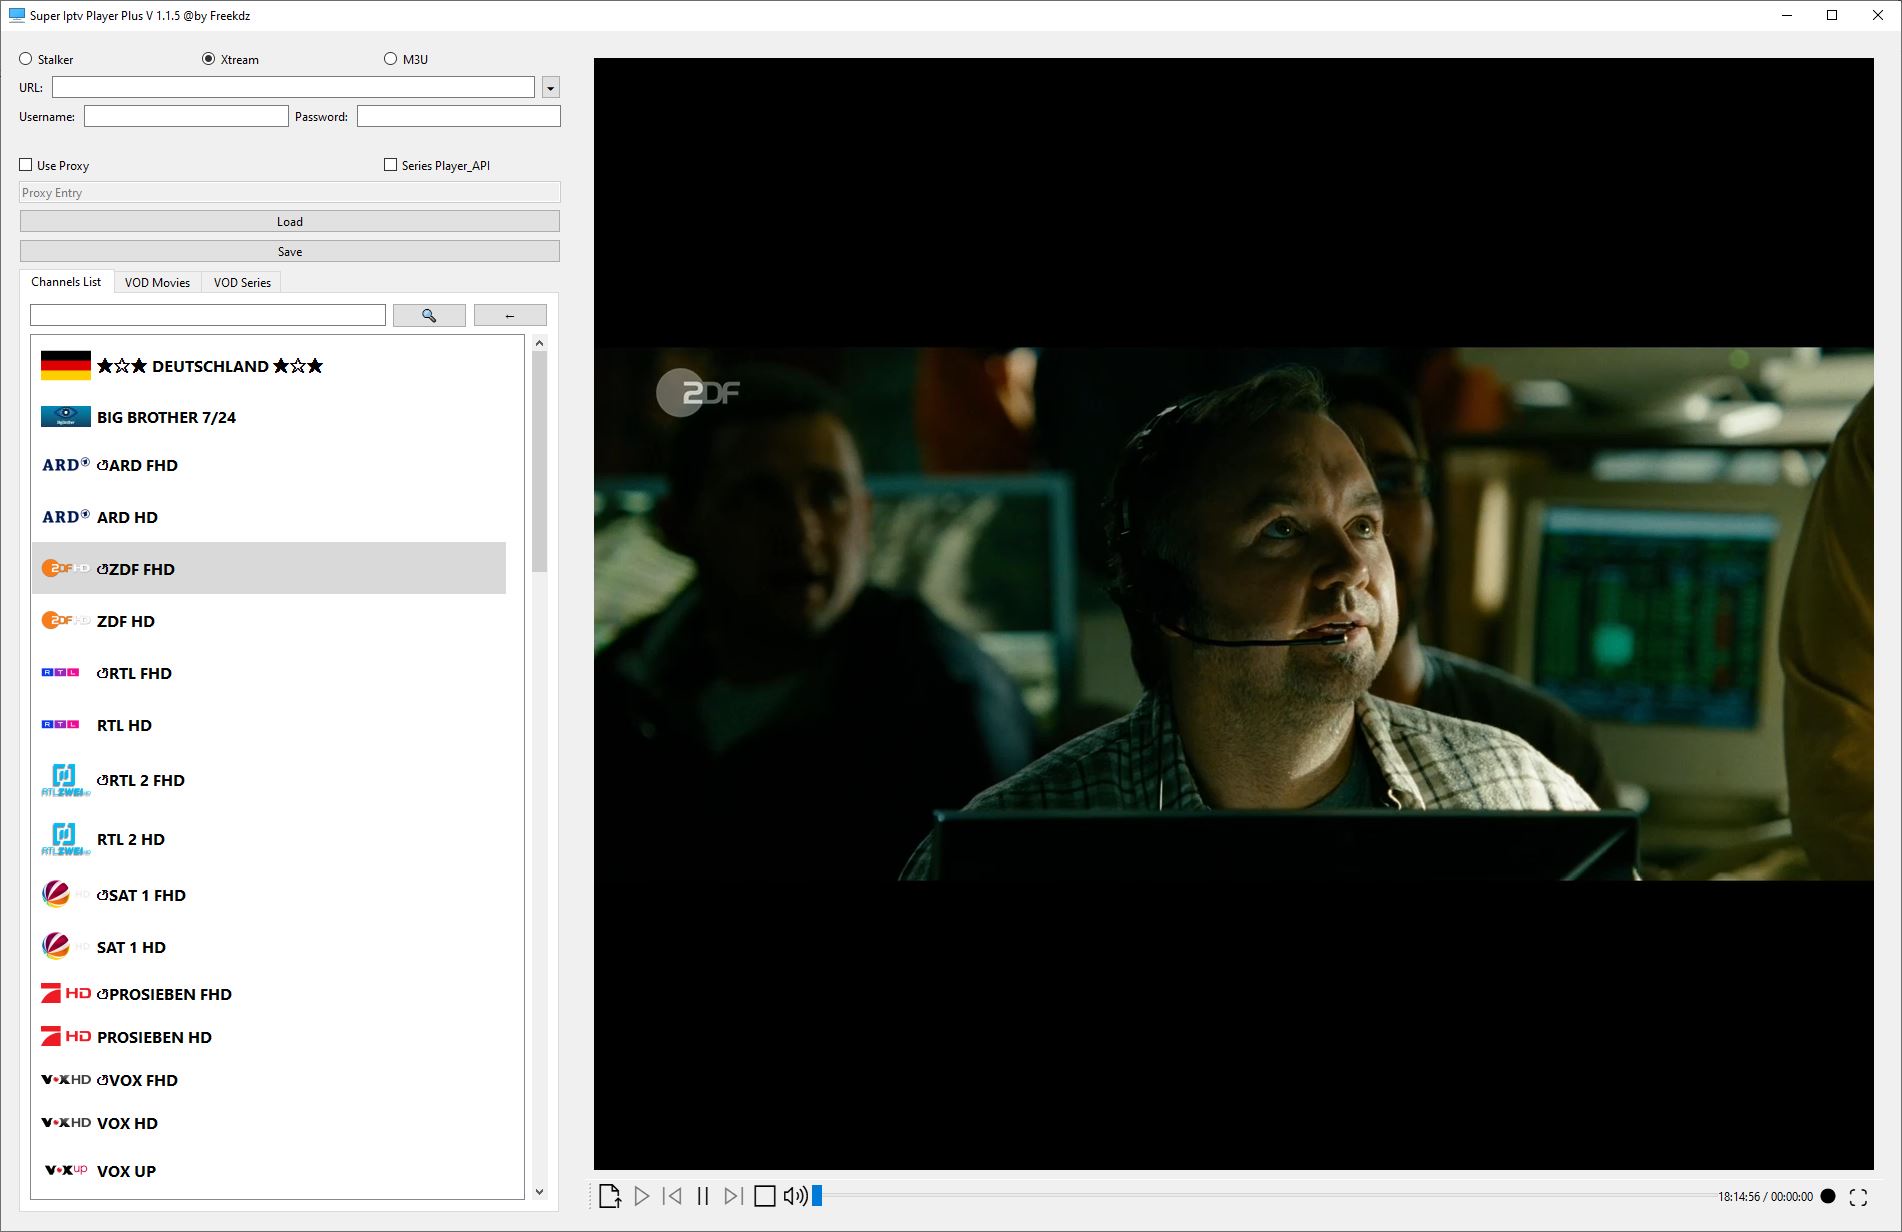1902x1232 pixels.
Task: Focus the channel search field
Action: pos(208,315)
